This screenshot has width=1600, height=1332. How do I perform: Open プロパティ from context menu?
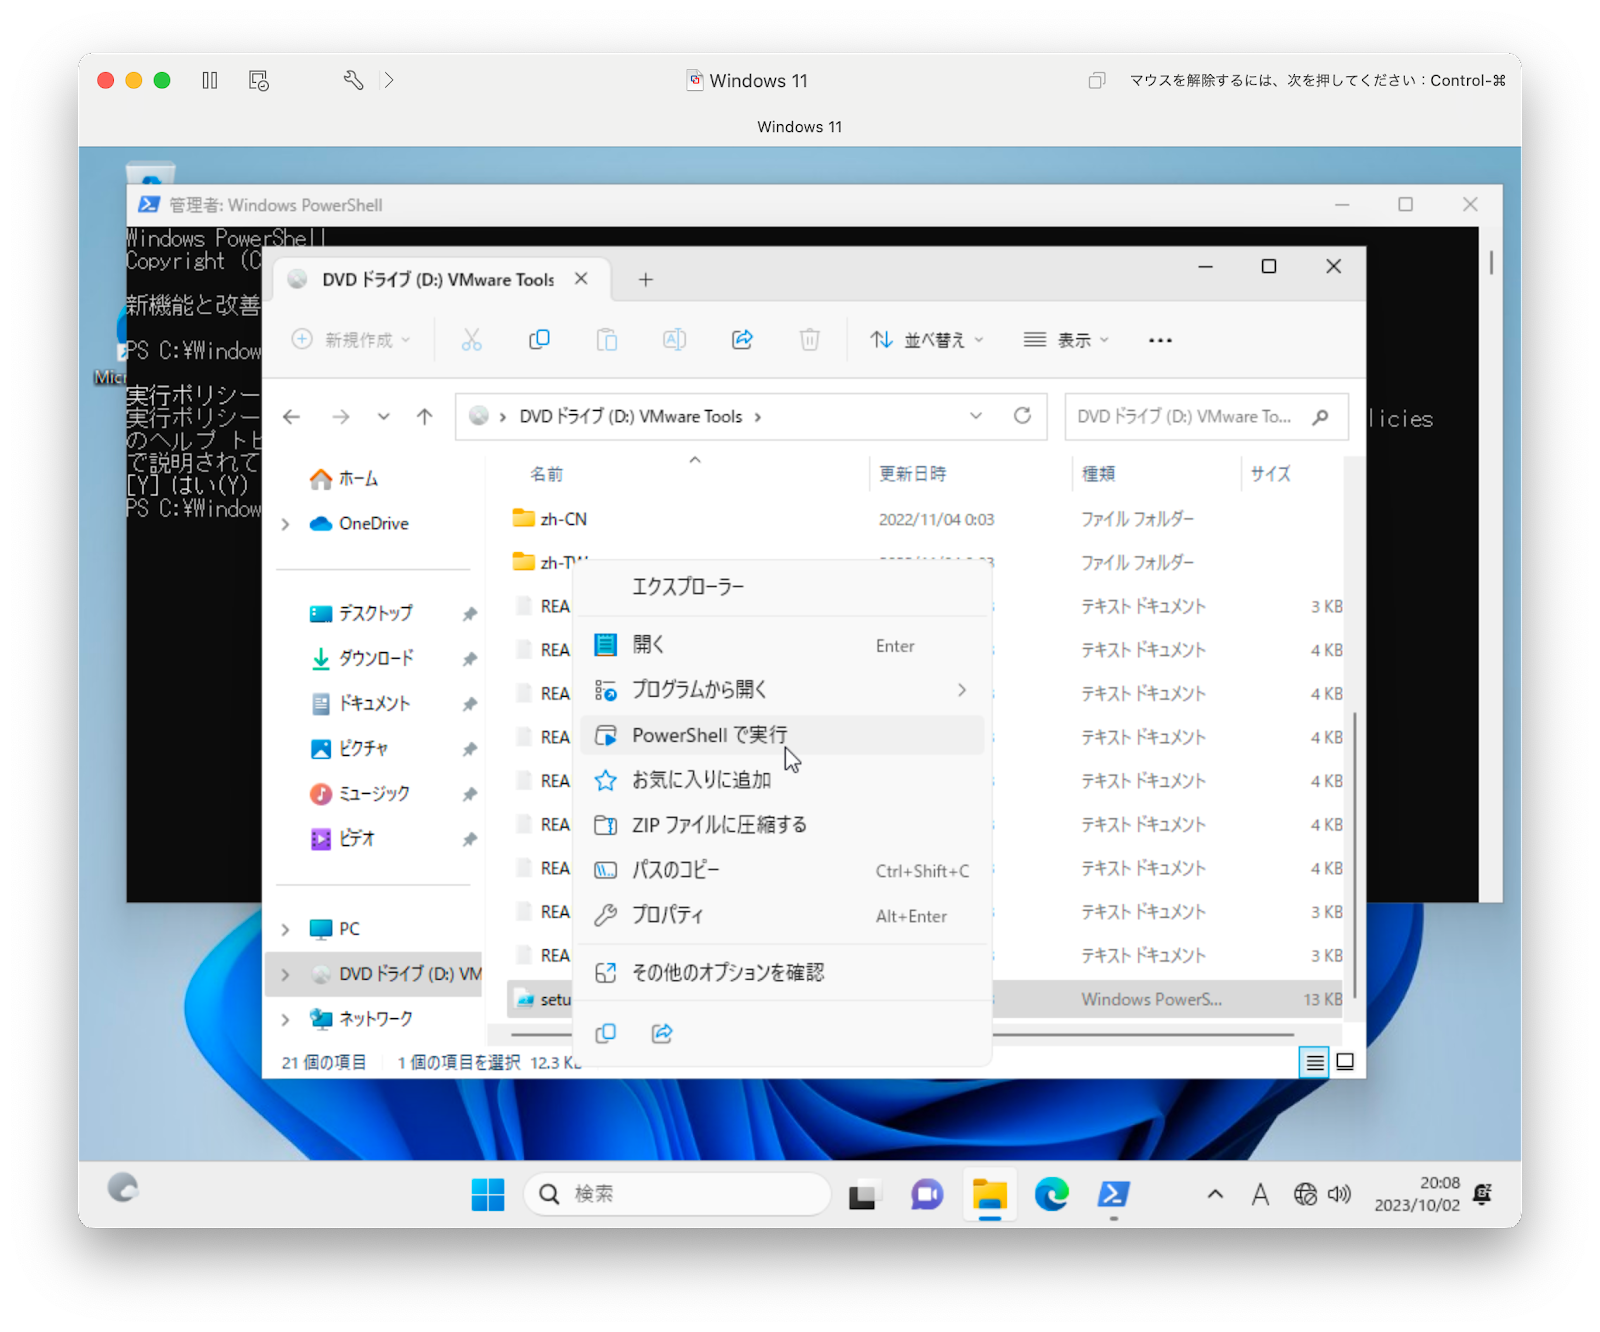[x=782, y=915]
